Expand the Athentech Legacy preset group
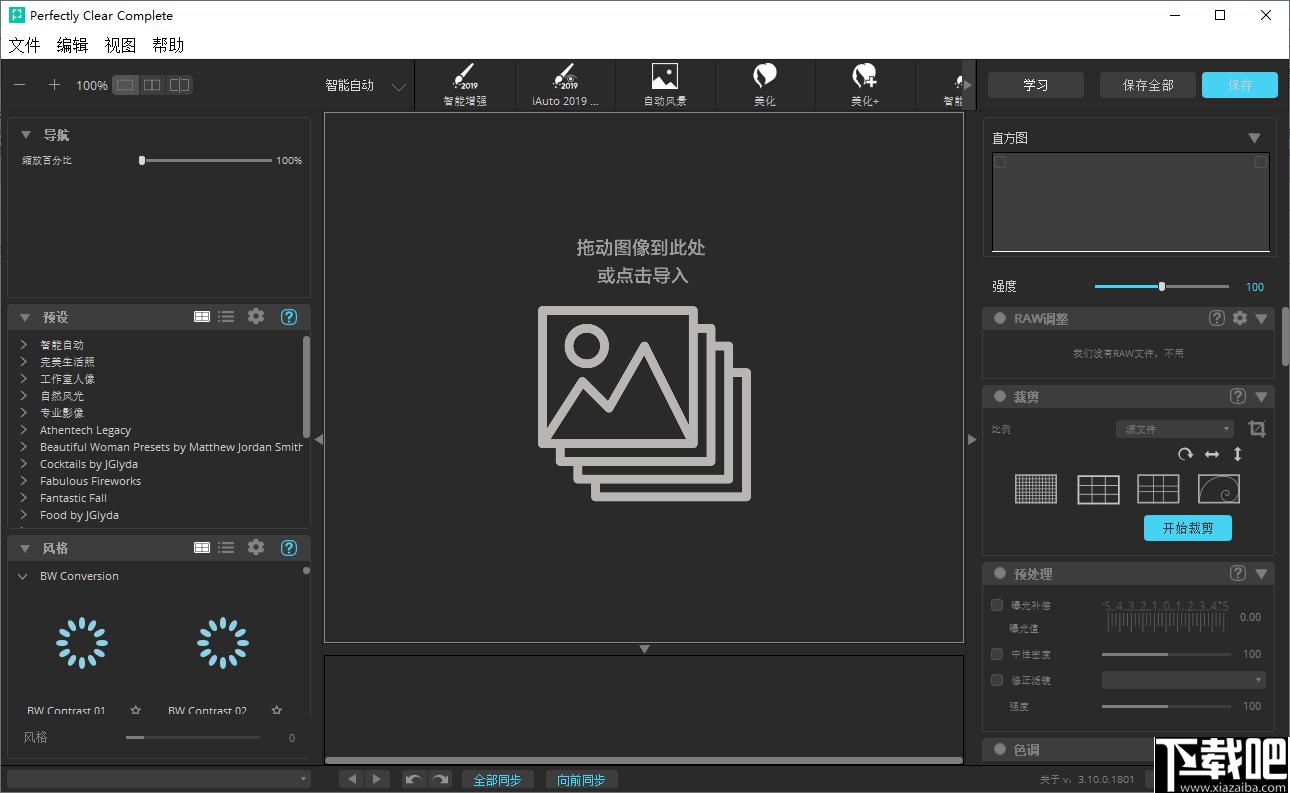This screenshot has height=793, width=1290. click(24, 430)
